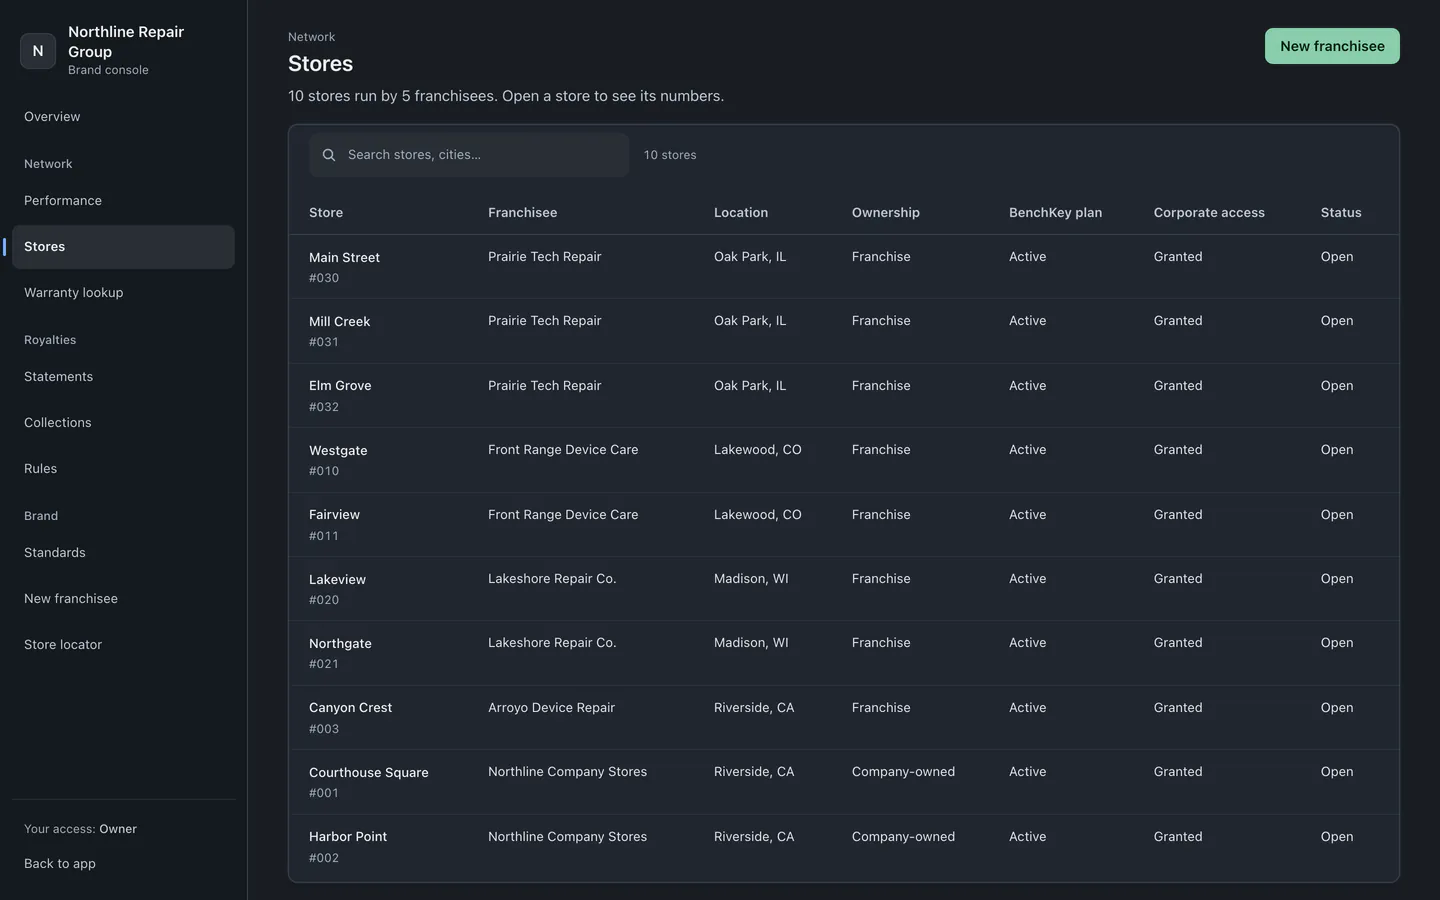1440x900 pixels.
Task: Open the Harbor Point store
Action: pyautogui.click(x=844, y=847)
